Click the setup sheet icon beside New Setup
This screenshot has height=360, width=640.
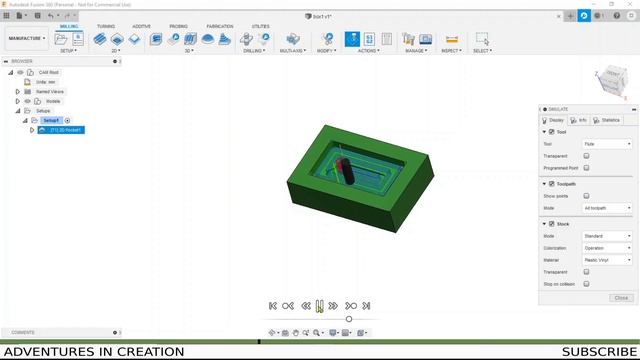click(x=78, y=39)
